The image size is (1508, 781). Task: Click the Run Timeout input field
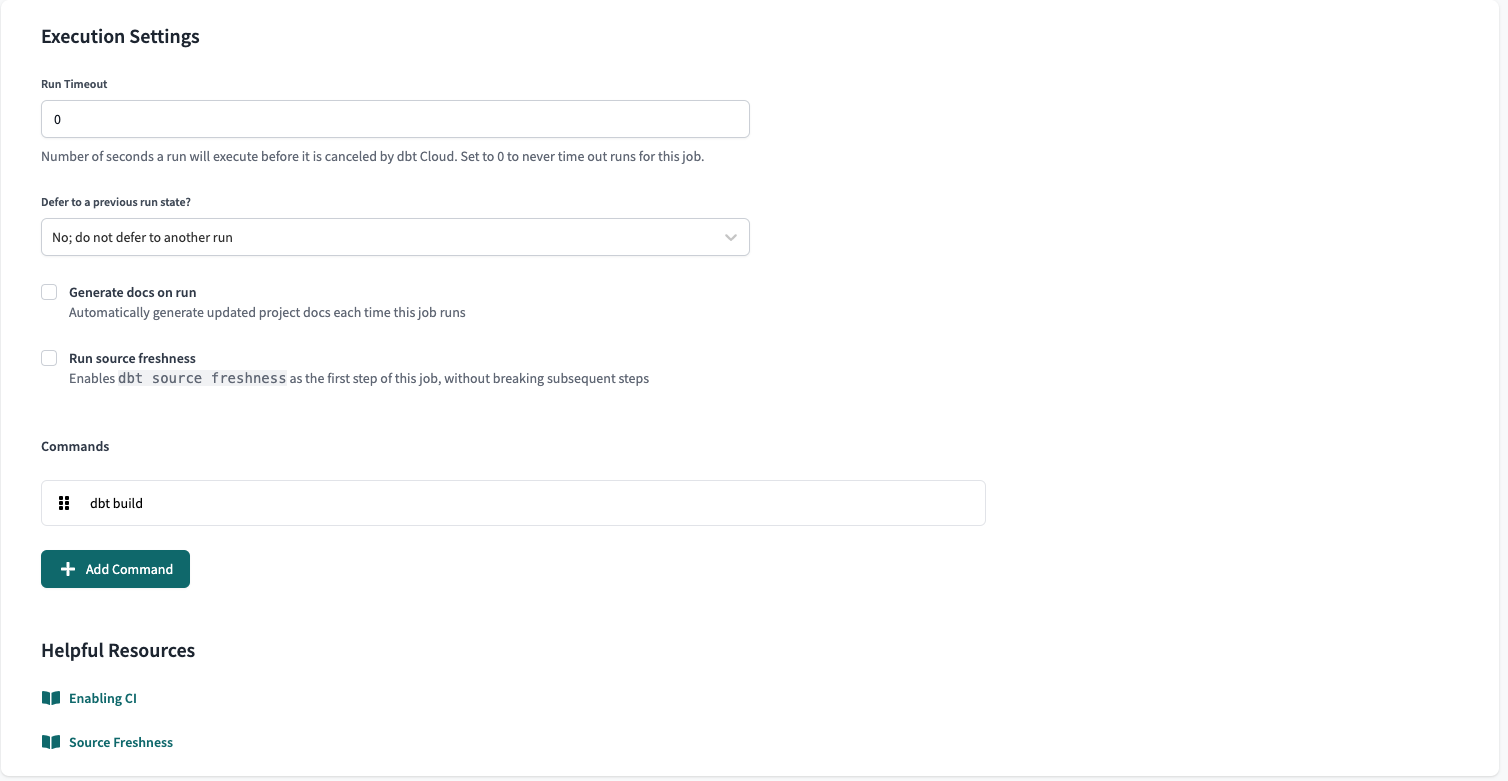pos(395,119)
